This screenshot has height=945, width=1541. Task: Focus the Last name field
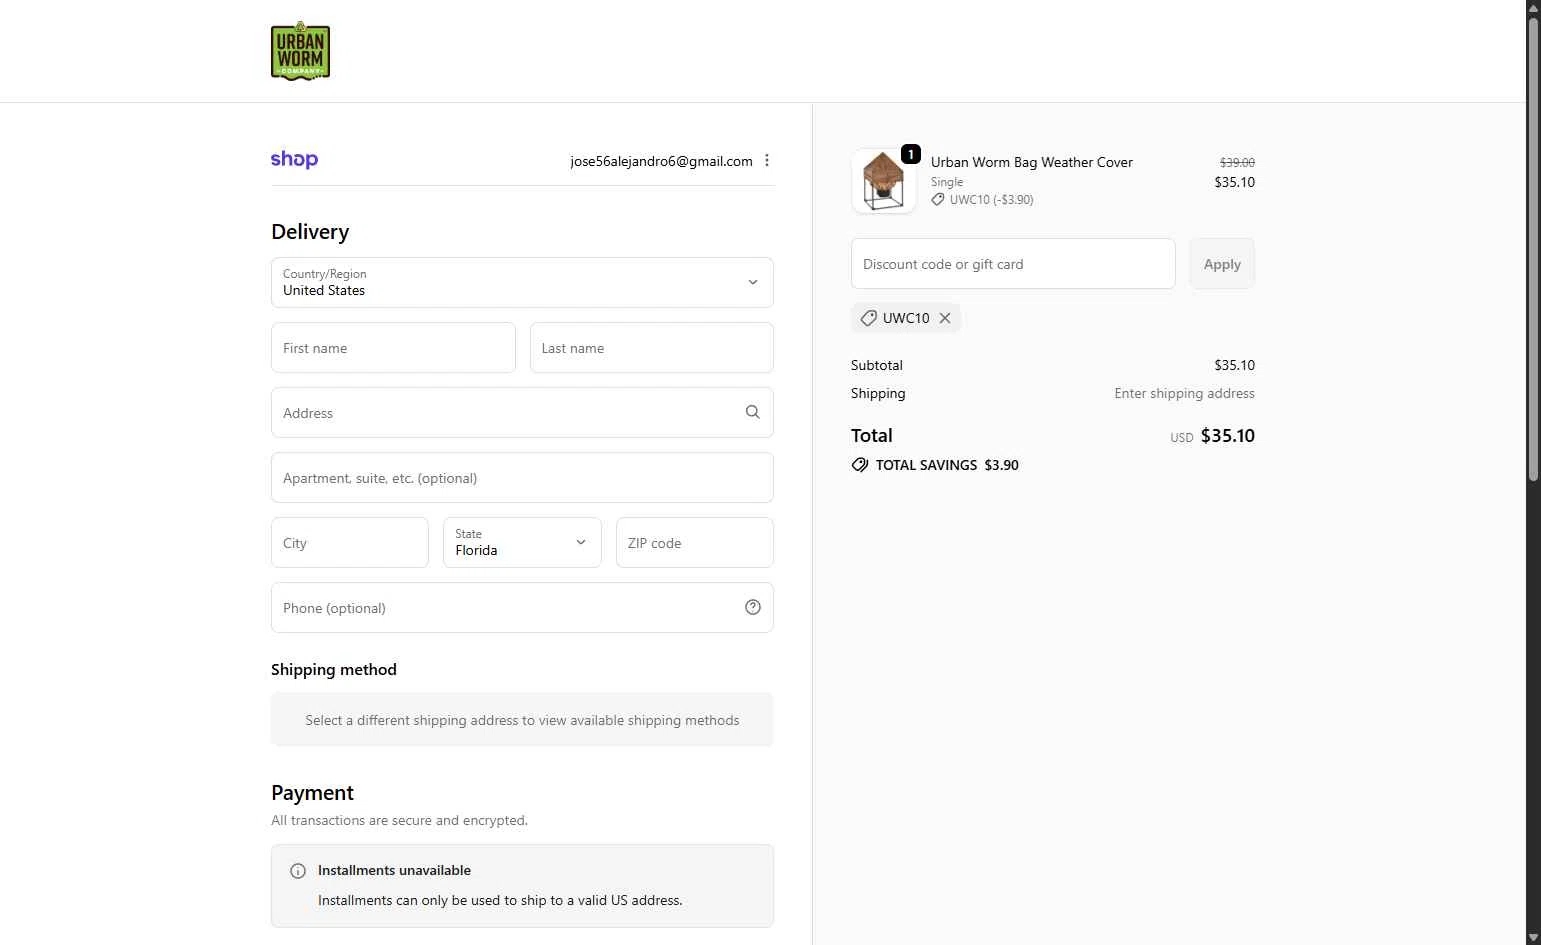pos(652,347)
